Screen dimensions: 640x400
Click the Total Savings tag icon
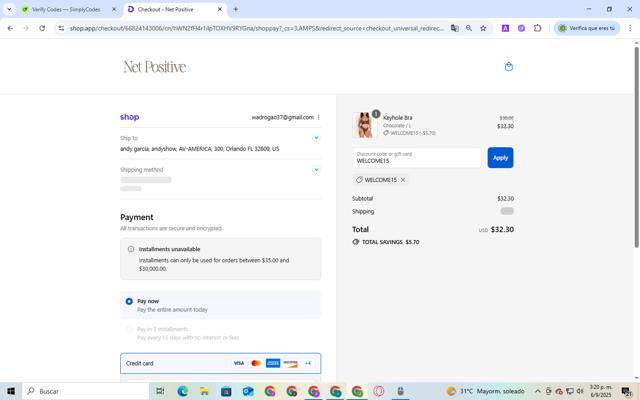tap(356, 242)
